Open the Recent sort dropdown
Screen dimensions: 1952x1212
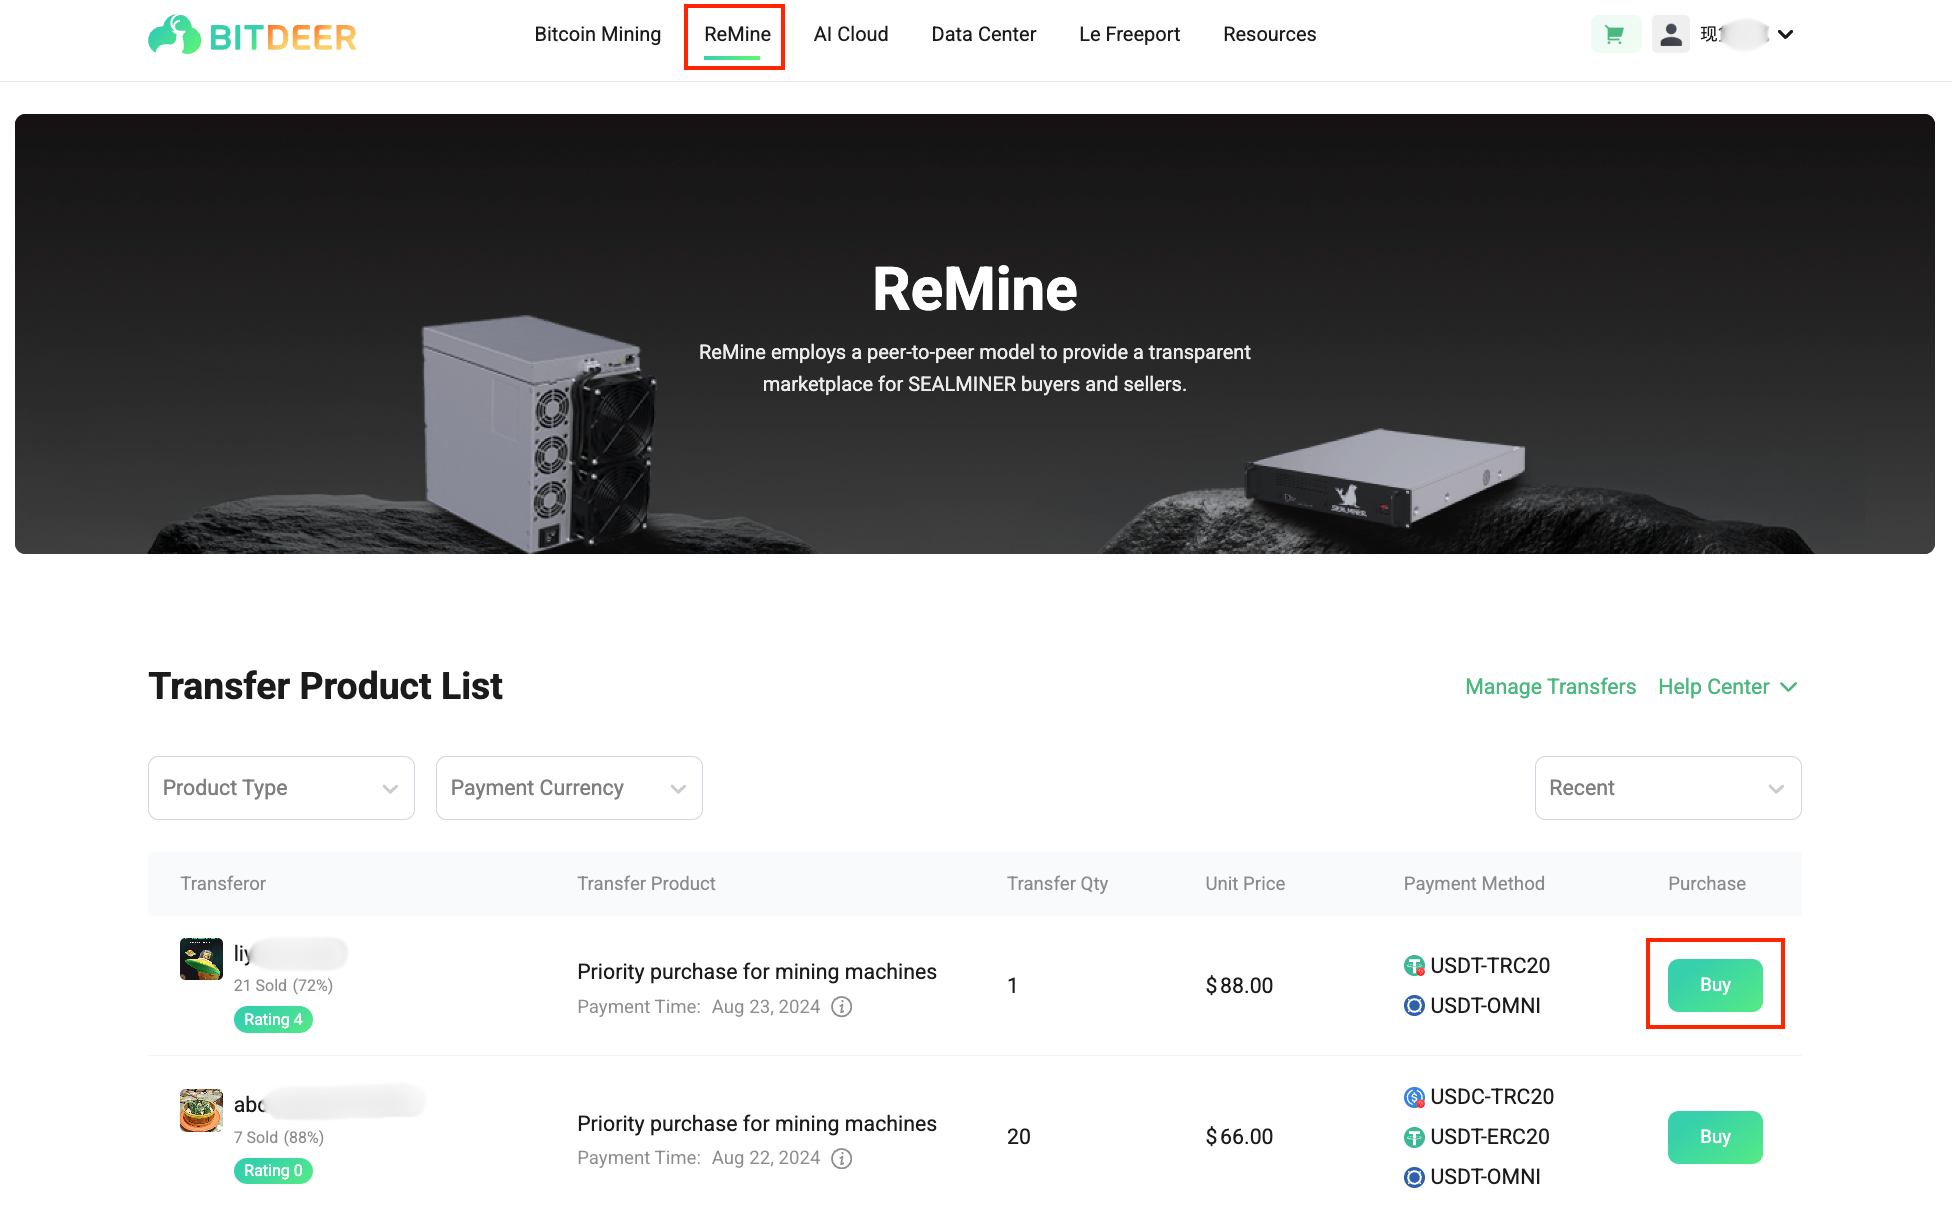point(1668,788)
